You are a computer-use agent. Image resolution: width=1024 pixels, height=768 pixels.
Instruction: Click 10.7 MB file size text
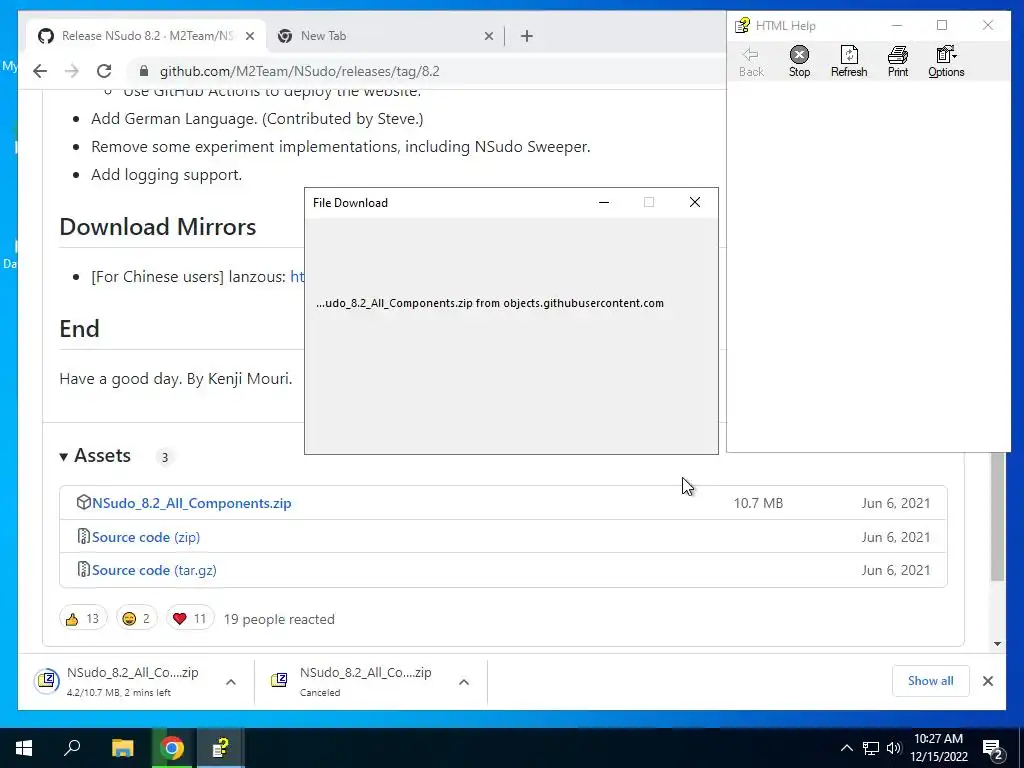(758, 503)
